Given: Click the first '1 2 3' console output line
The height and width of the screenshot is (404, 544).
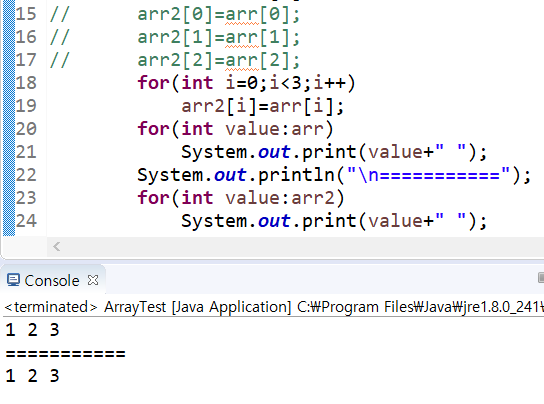Looking at the screenshot, I should click(32, 330).
